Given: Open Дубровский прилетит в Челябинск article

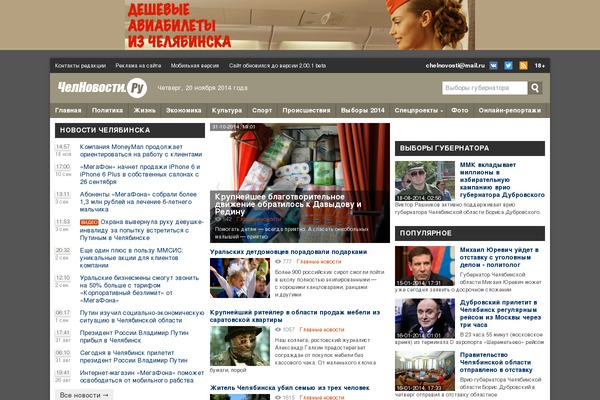Looking at the screenshot, I should point(500,313).
